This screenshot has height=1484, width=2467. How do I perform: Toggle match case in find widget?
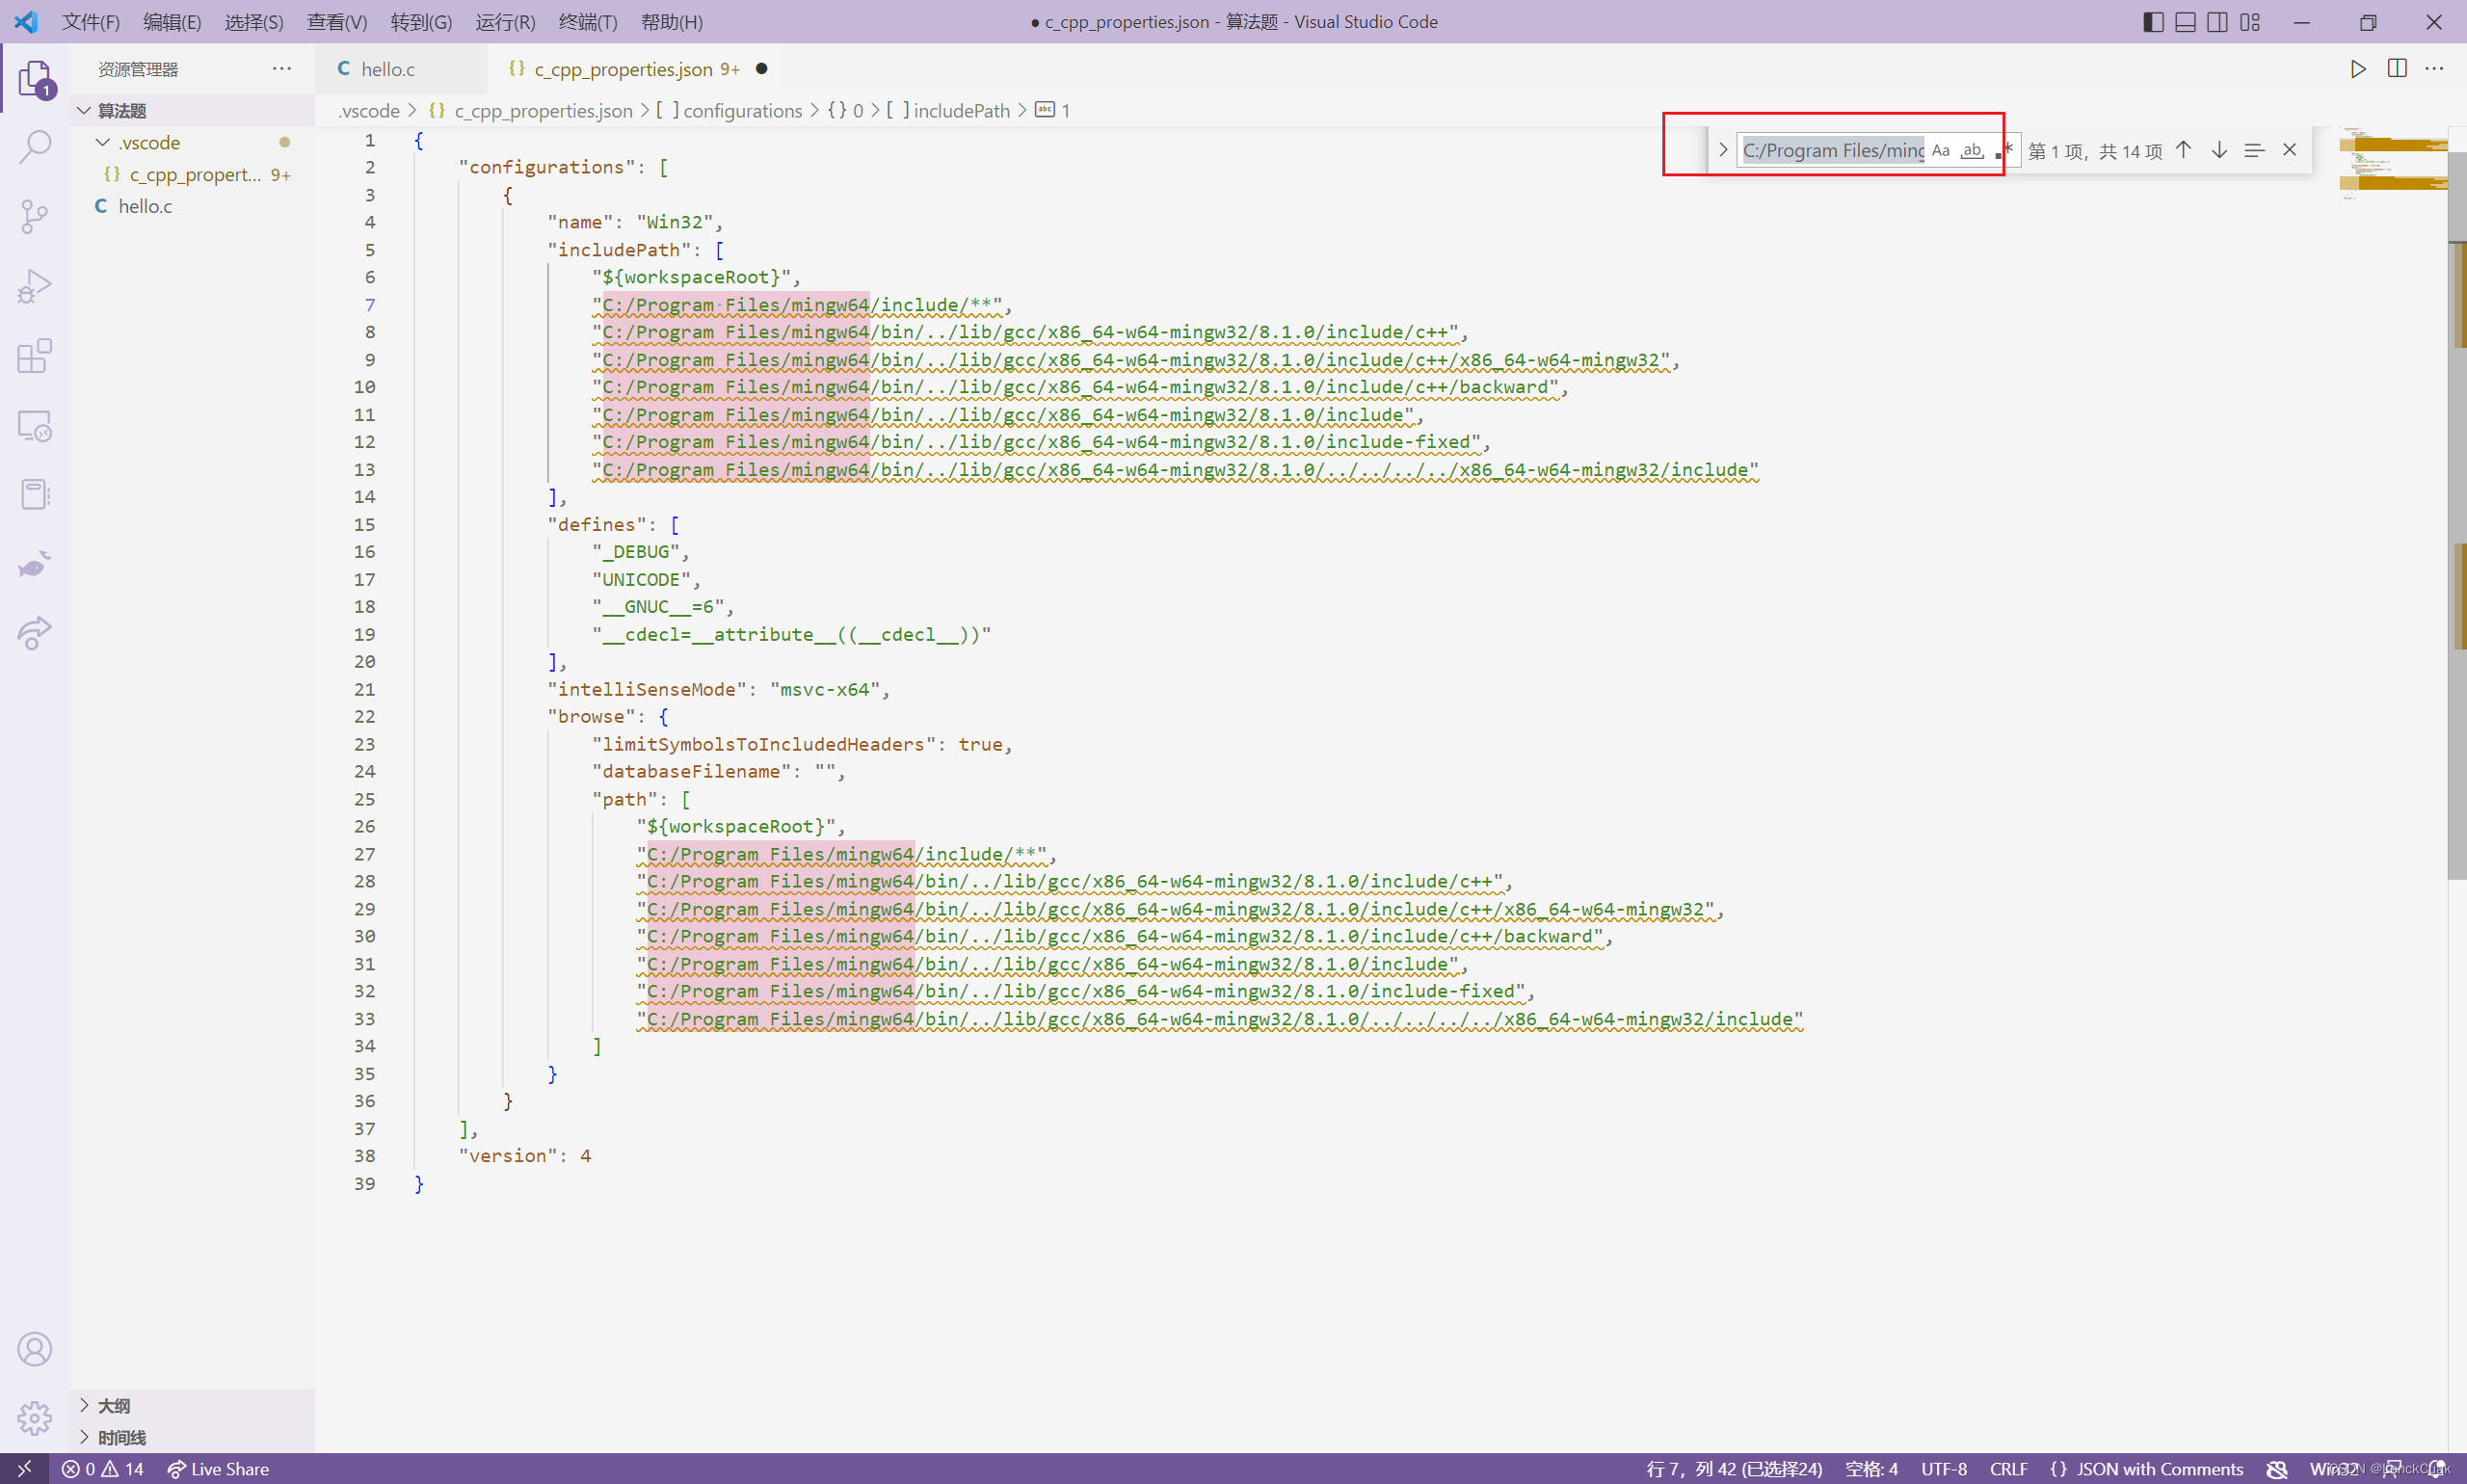point(1940,151)
